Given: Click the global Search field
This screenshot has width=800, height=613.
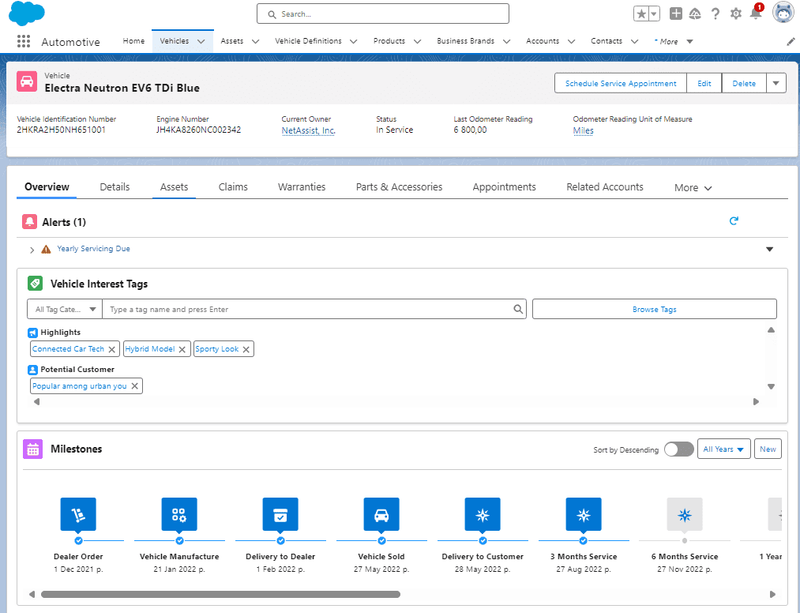Looking at the screenshot, I should coord(383,14).
